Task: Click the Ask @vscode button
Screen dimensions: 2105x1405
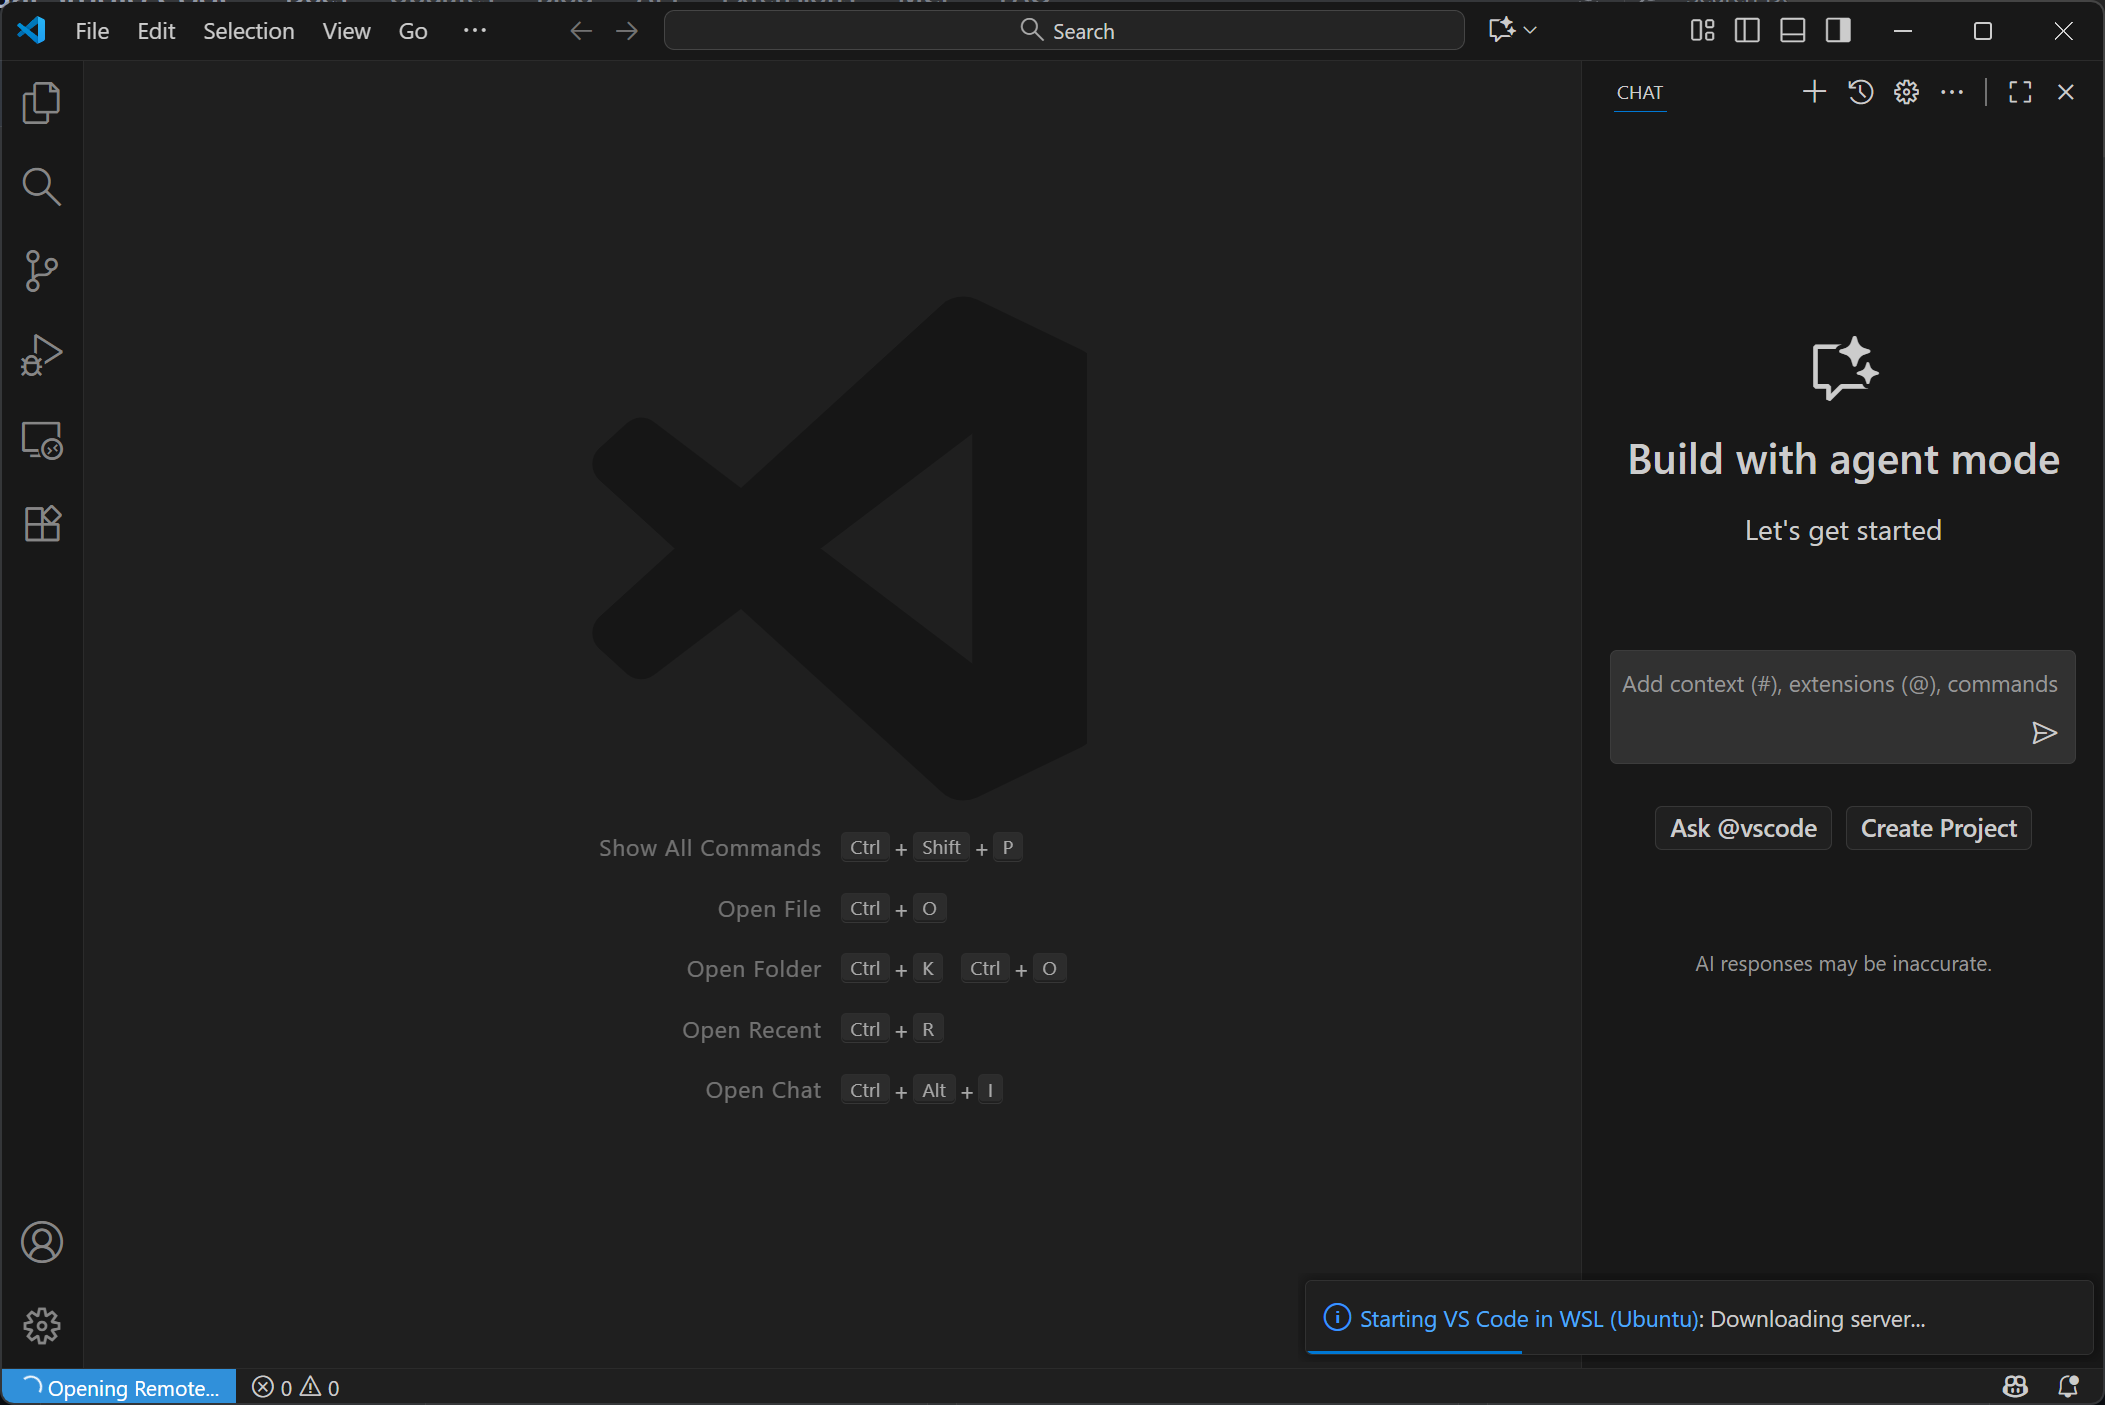Action: pyautogui.click(x=1743, y=828)
